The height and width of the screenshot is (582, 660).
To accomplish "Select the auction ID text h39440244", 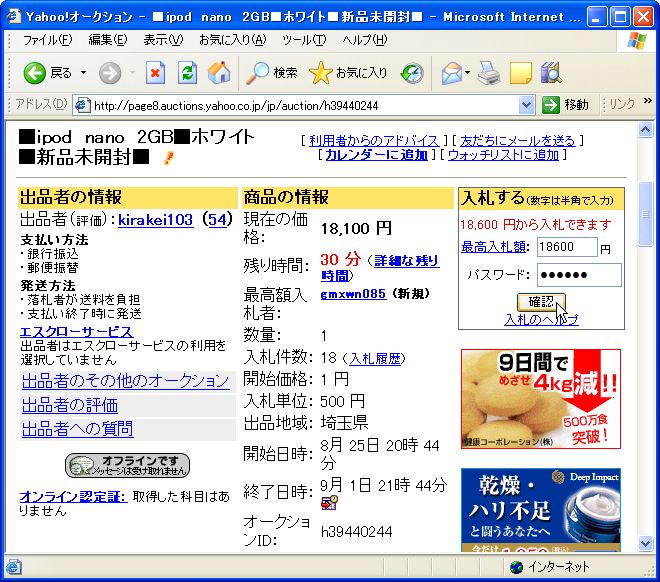I will coord(356,532).
